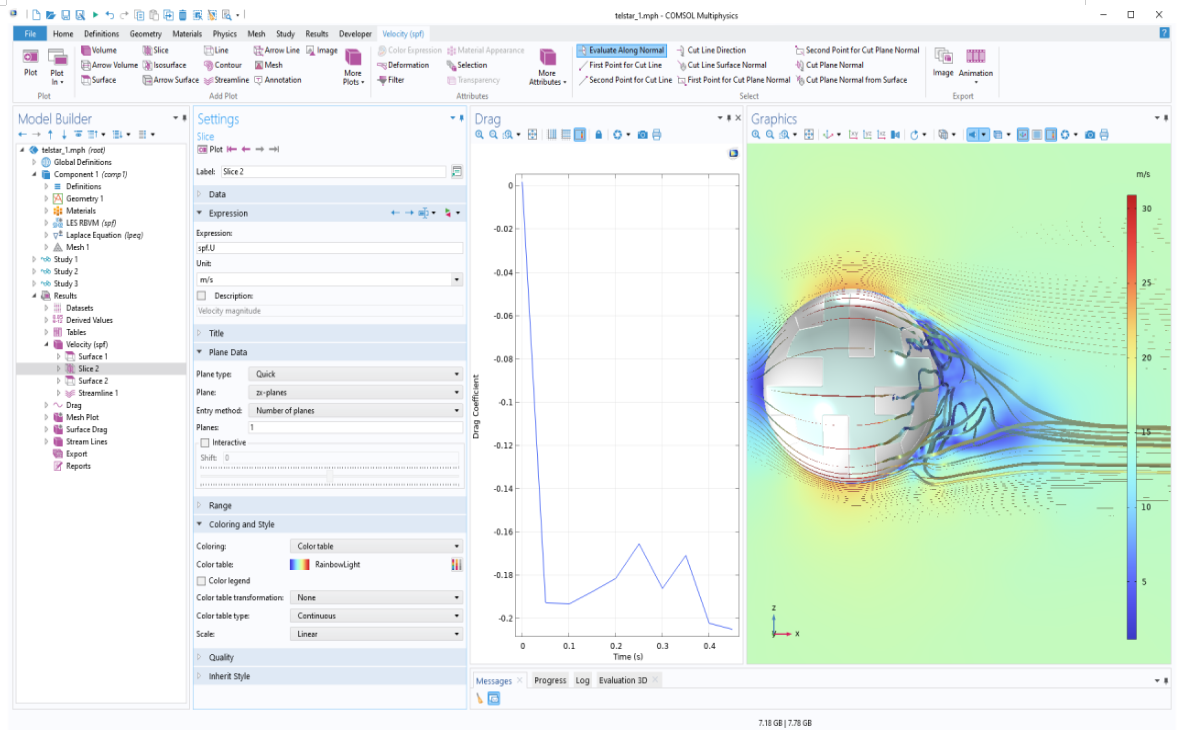Click the Plot button in ribbon
Viewport: 1189px width, 730px height.
tap(30, 62)
